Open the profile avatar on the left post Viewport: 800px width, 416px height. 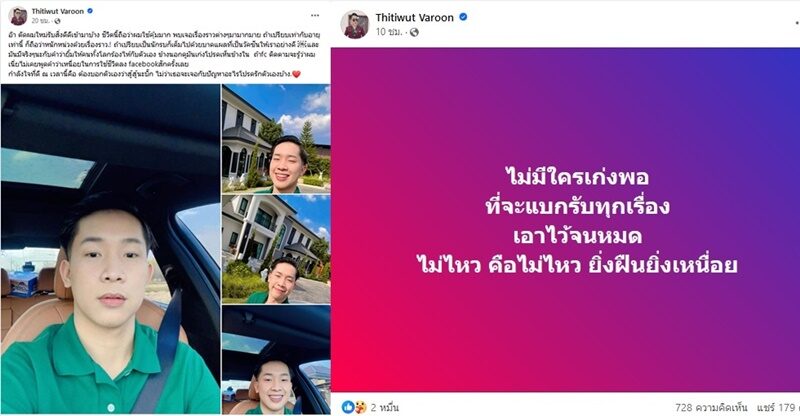pyautogui.click(x=18, y=16)
